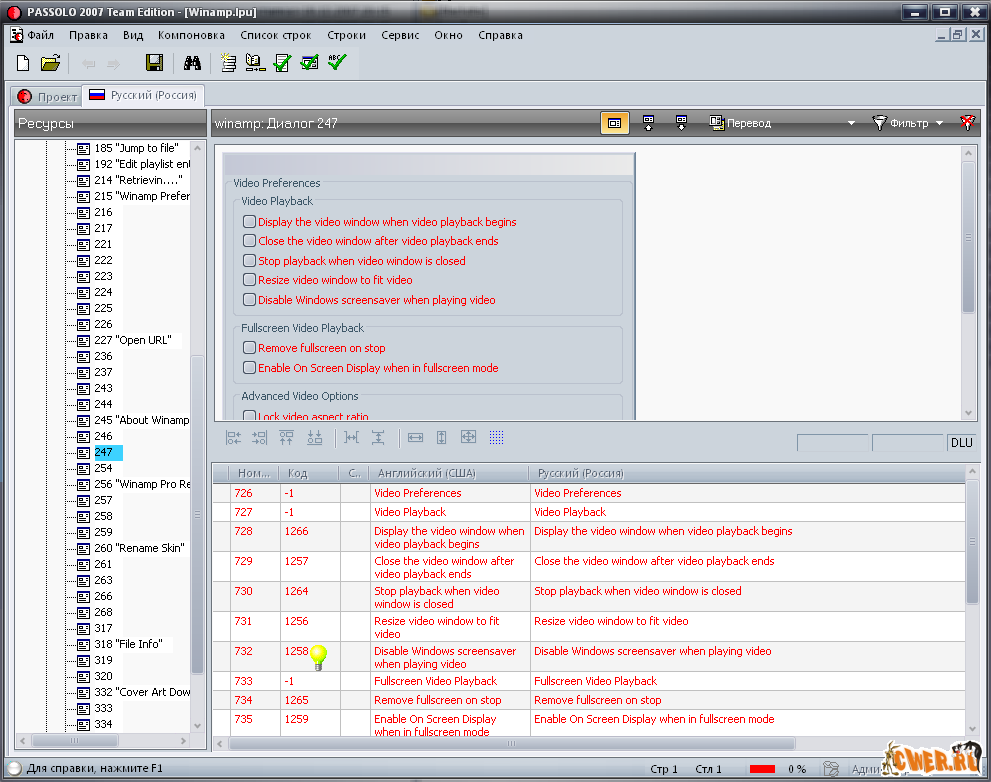The image size is (991, 782).
Task: Toggle 'Resize video window to fit video' checkbox
Action: pyautogui.click(x=250, y=280)
